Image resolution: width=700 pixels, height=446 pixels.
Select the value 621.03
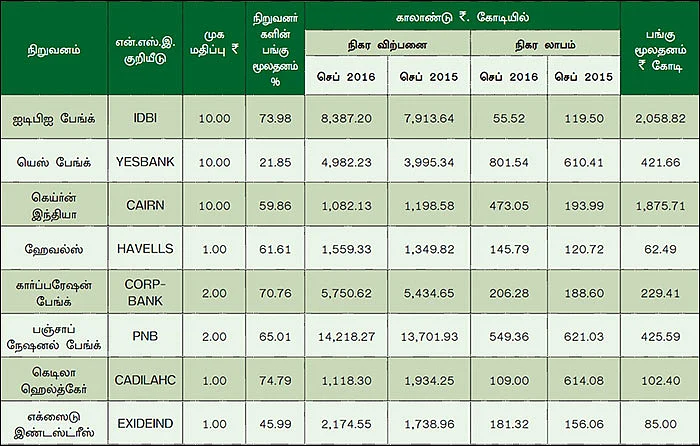click(584, 337)
